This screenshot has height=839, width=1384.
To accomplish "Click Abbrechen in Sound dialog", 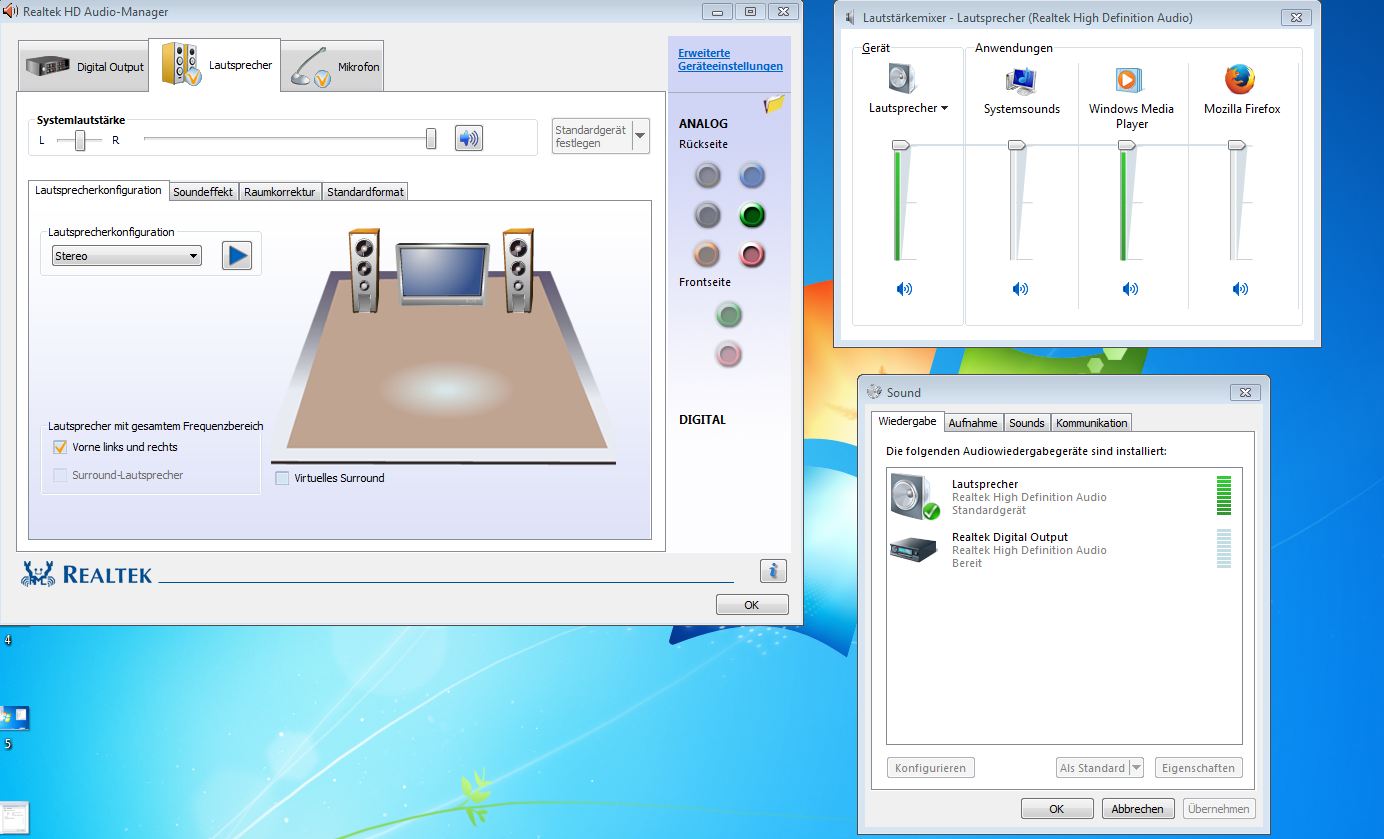I will point(1138,809).
